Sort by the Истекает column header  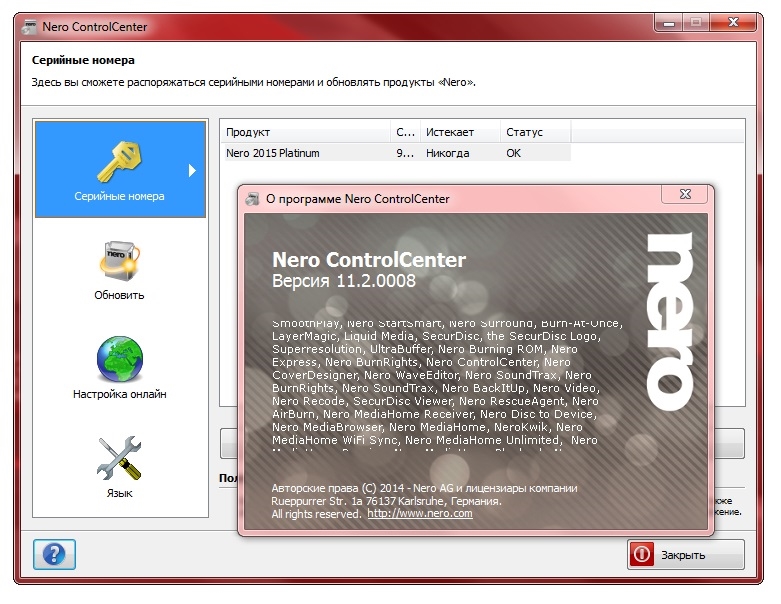pyautogui.click(x=460, y=132)
